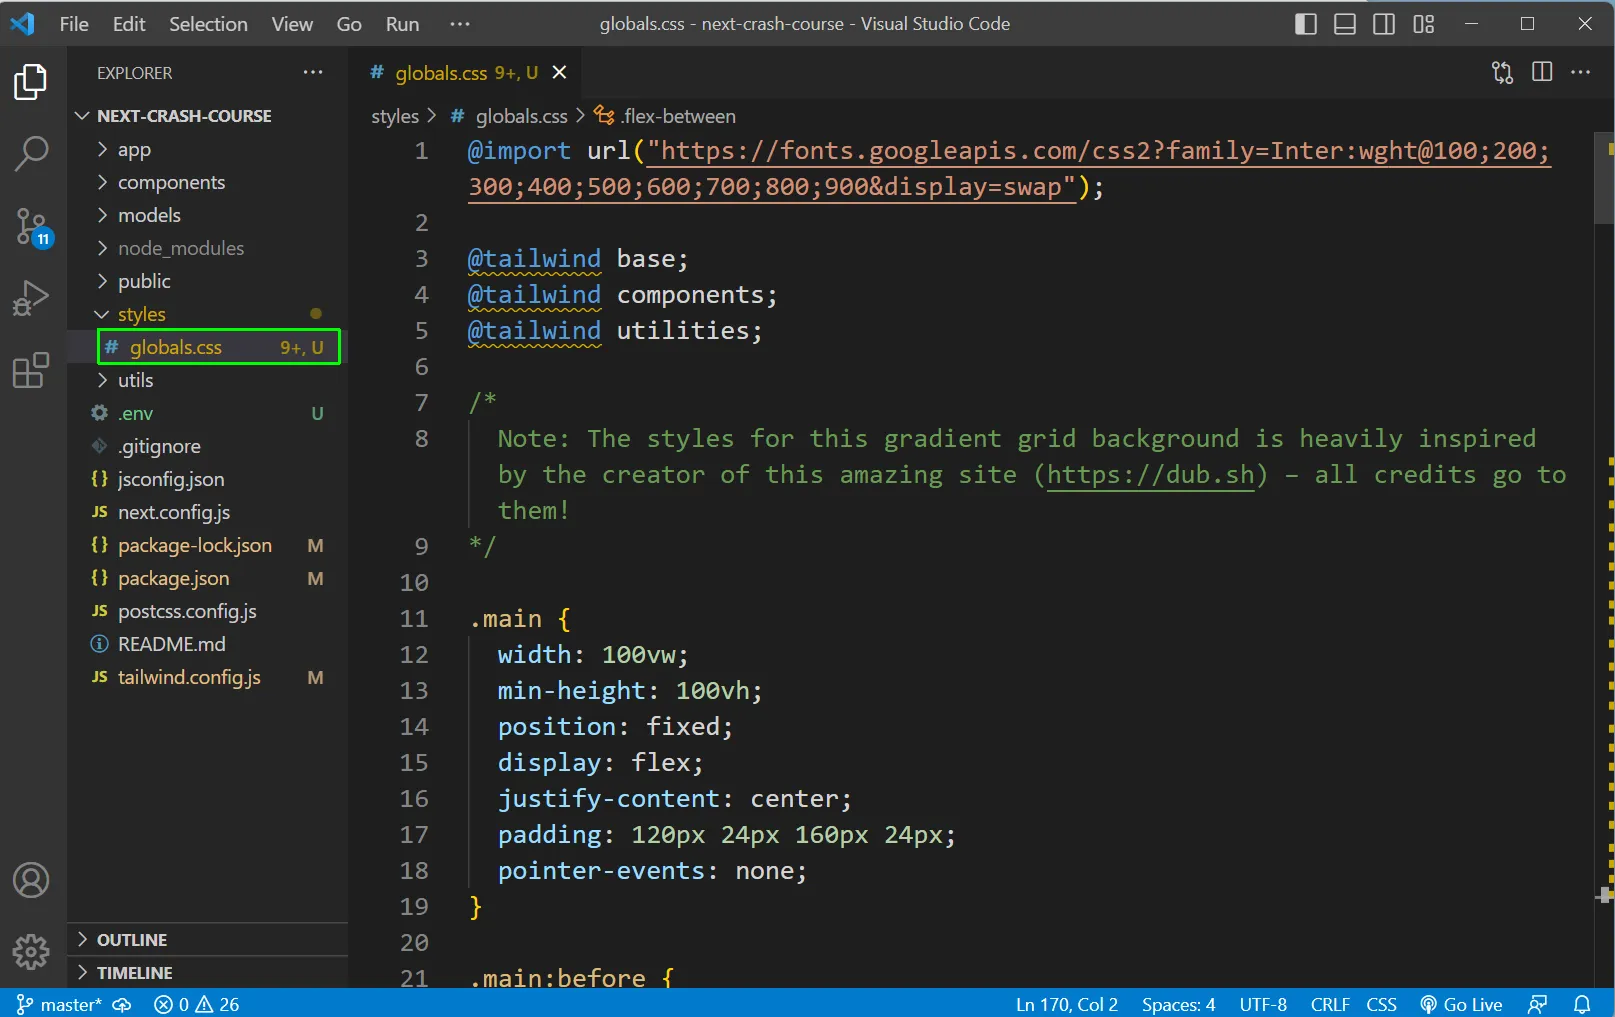Open Customize Layout icon
The width and height of the screenshot is (1615, 1017).
pyautogui.click(x=1423, y=24)
